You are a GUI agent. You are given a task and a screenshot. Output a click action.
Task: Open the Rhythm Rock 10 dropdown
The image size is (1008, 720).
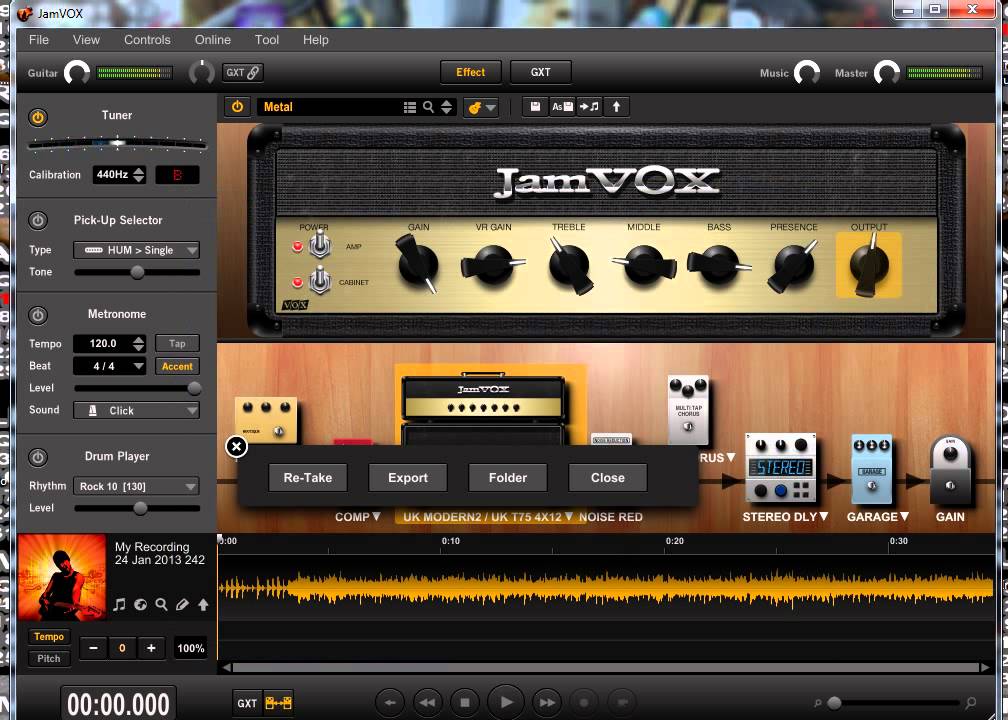136,486
